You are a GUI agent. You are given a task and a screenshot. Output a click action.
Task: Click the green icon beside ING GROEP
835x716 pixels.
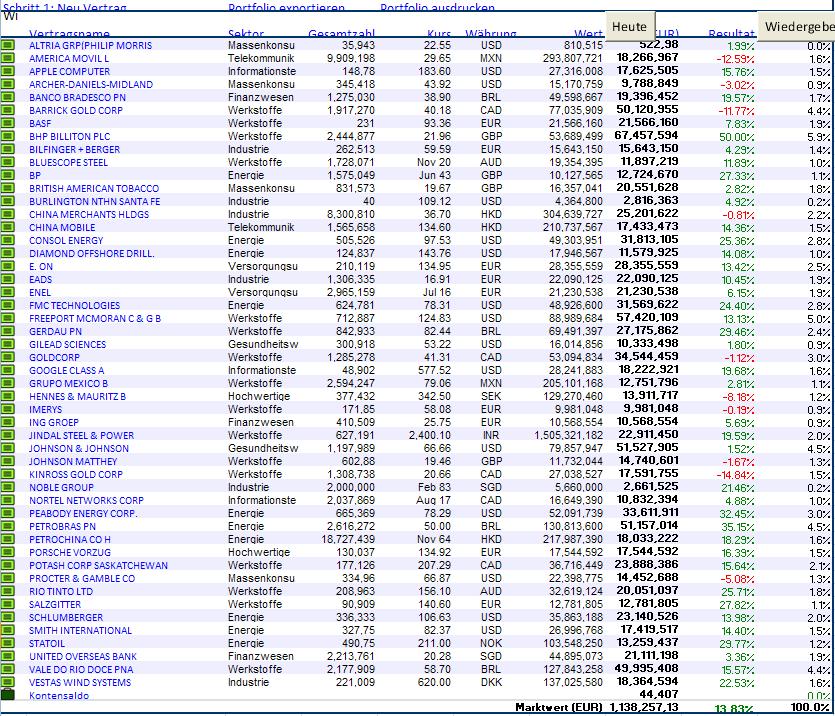(x=7, y=422)
